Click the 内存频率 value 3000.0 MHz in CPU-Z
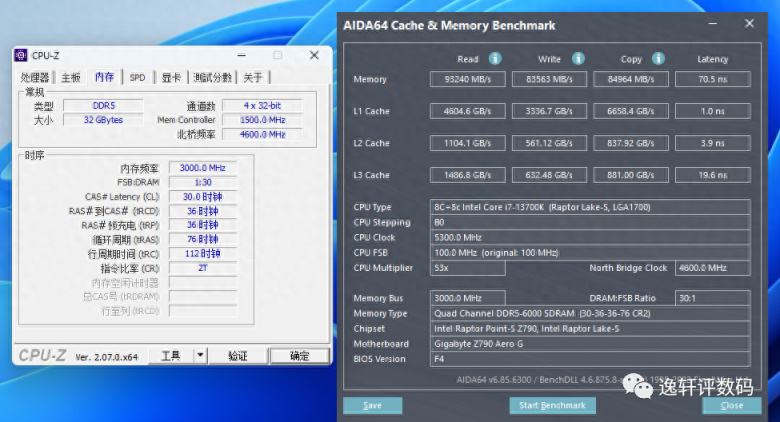Viewport: 780px width, 422px height. tap(203, 168)
